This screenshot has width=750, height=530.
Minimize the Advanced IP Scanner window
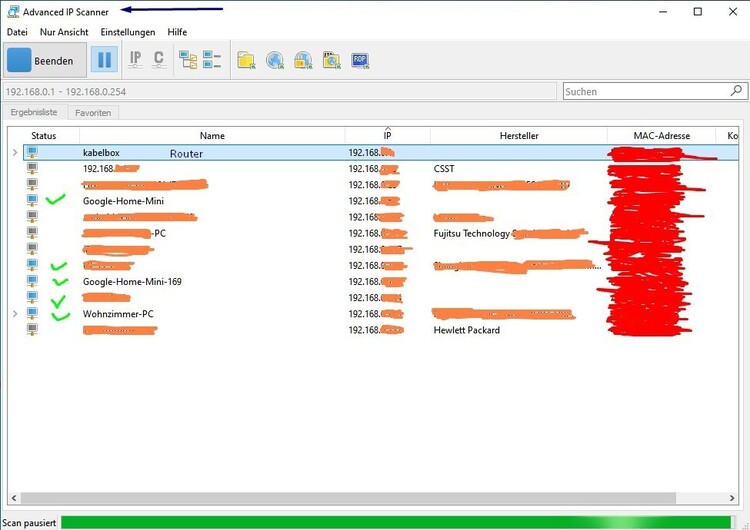pyautogui.click(x=663, y=11)
